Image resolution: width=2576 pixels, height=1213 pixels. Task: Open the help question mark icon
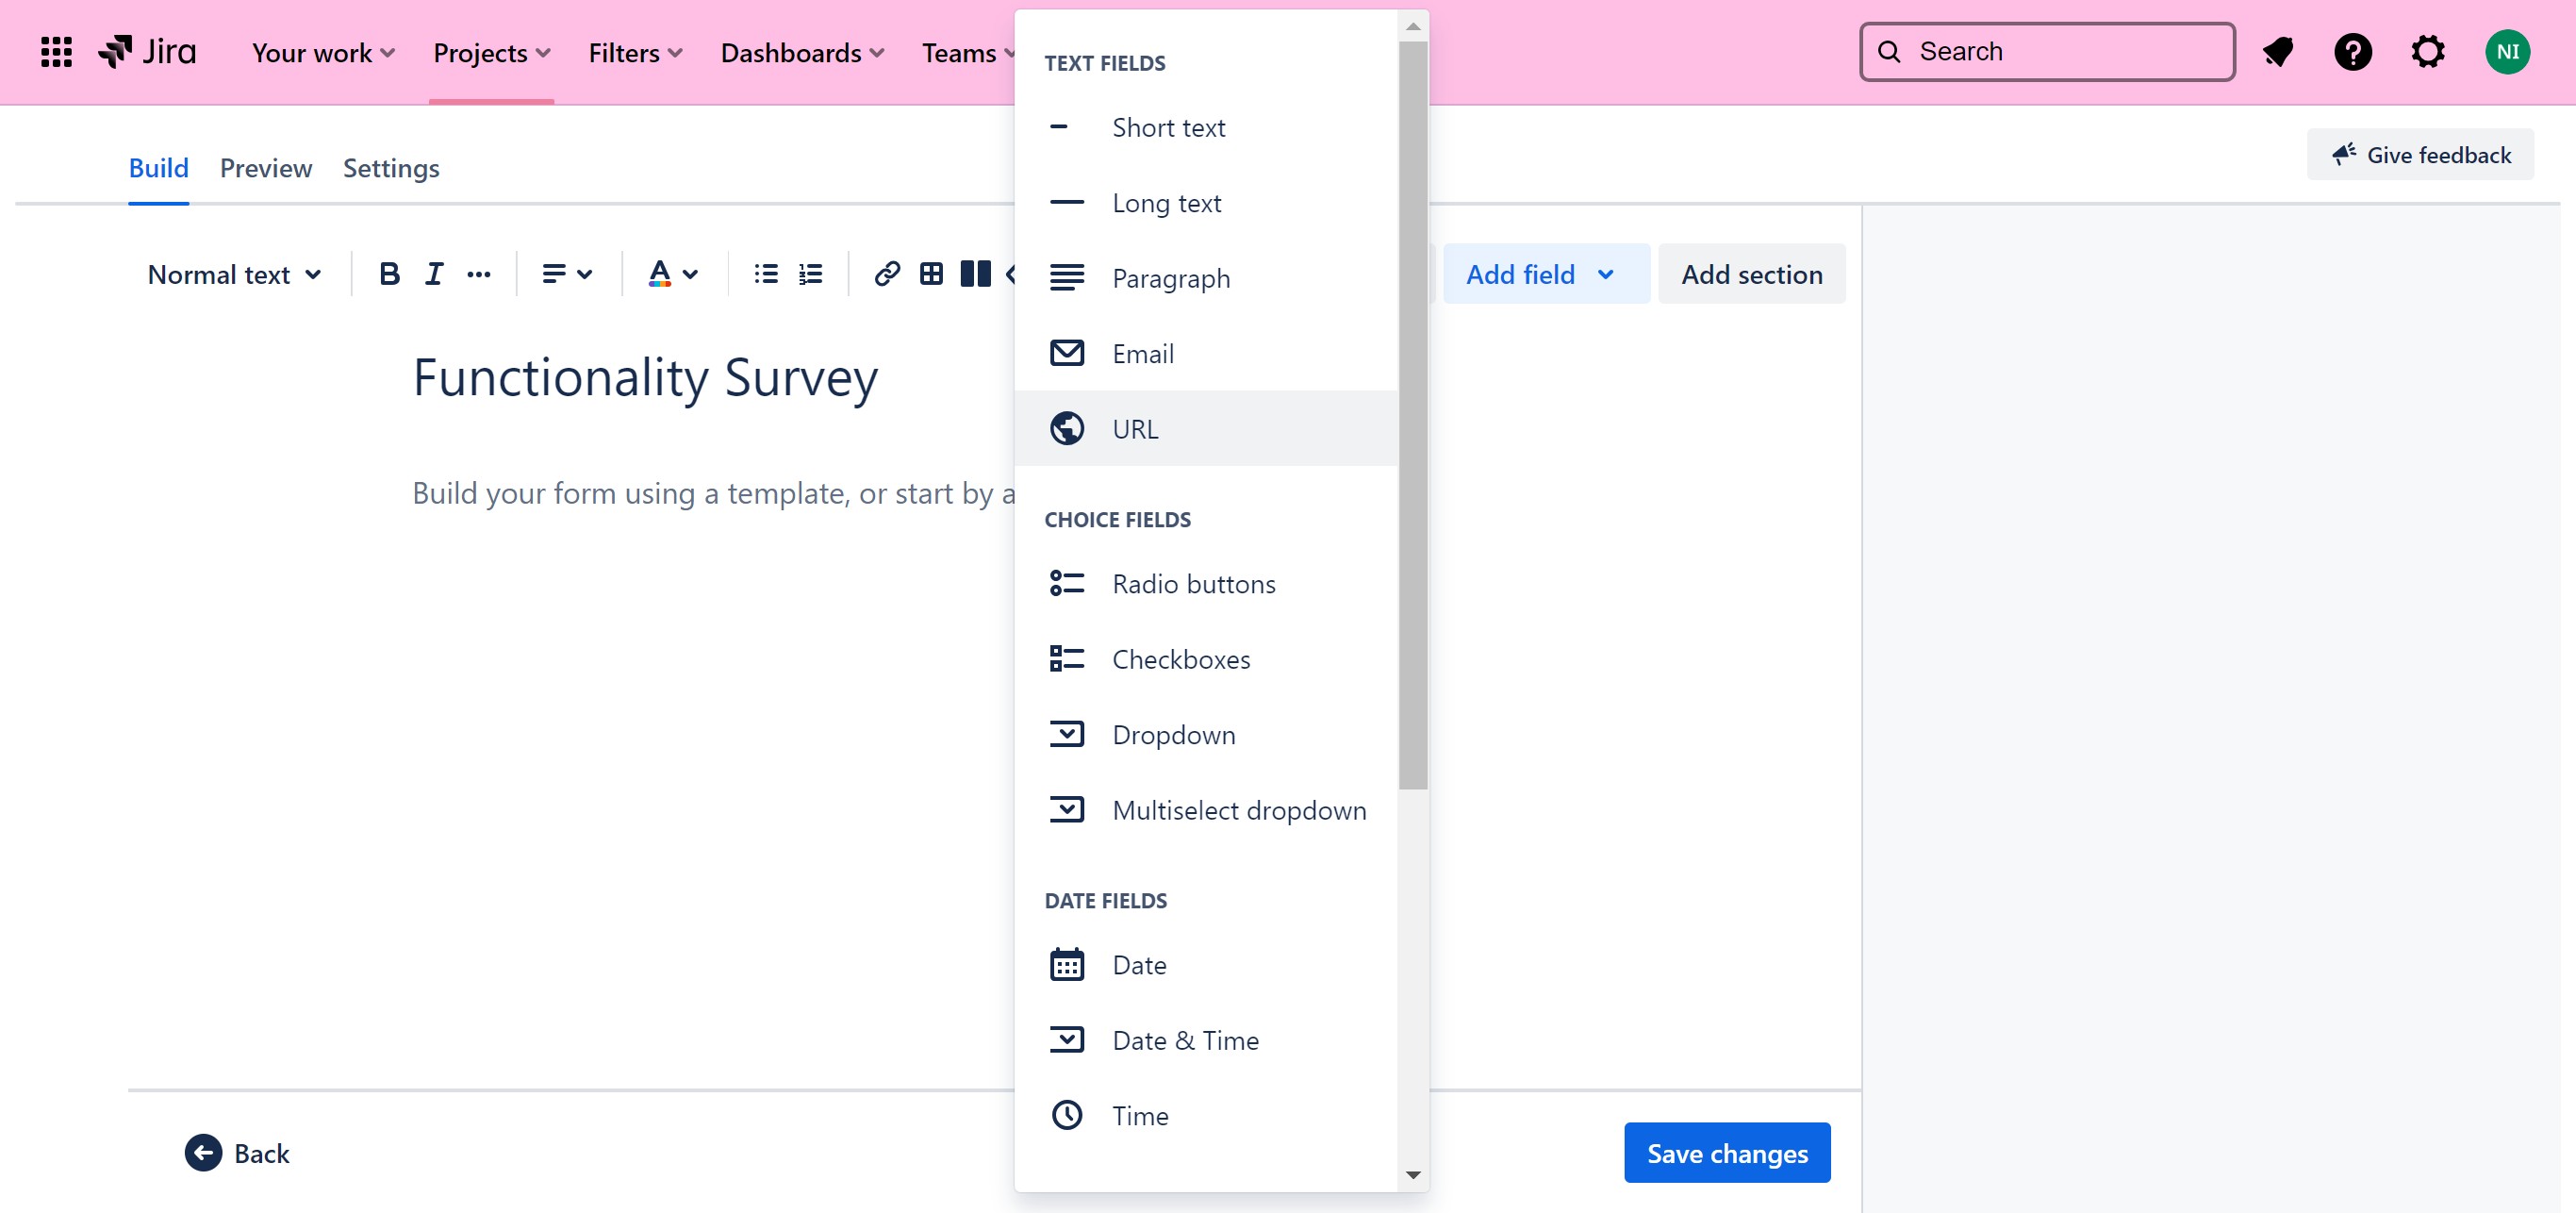(x=2352, y=52)
